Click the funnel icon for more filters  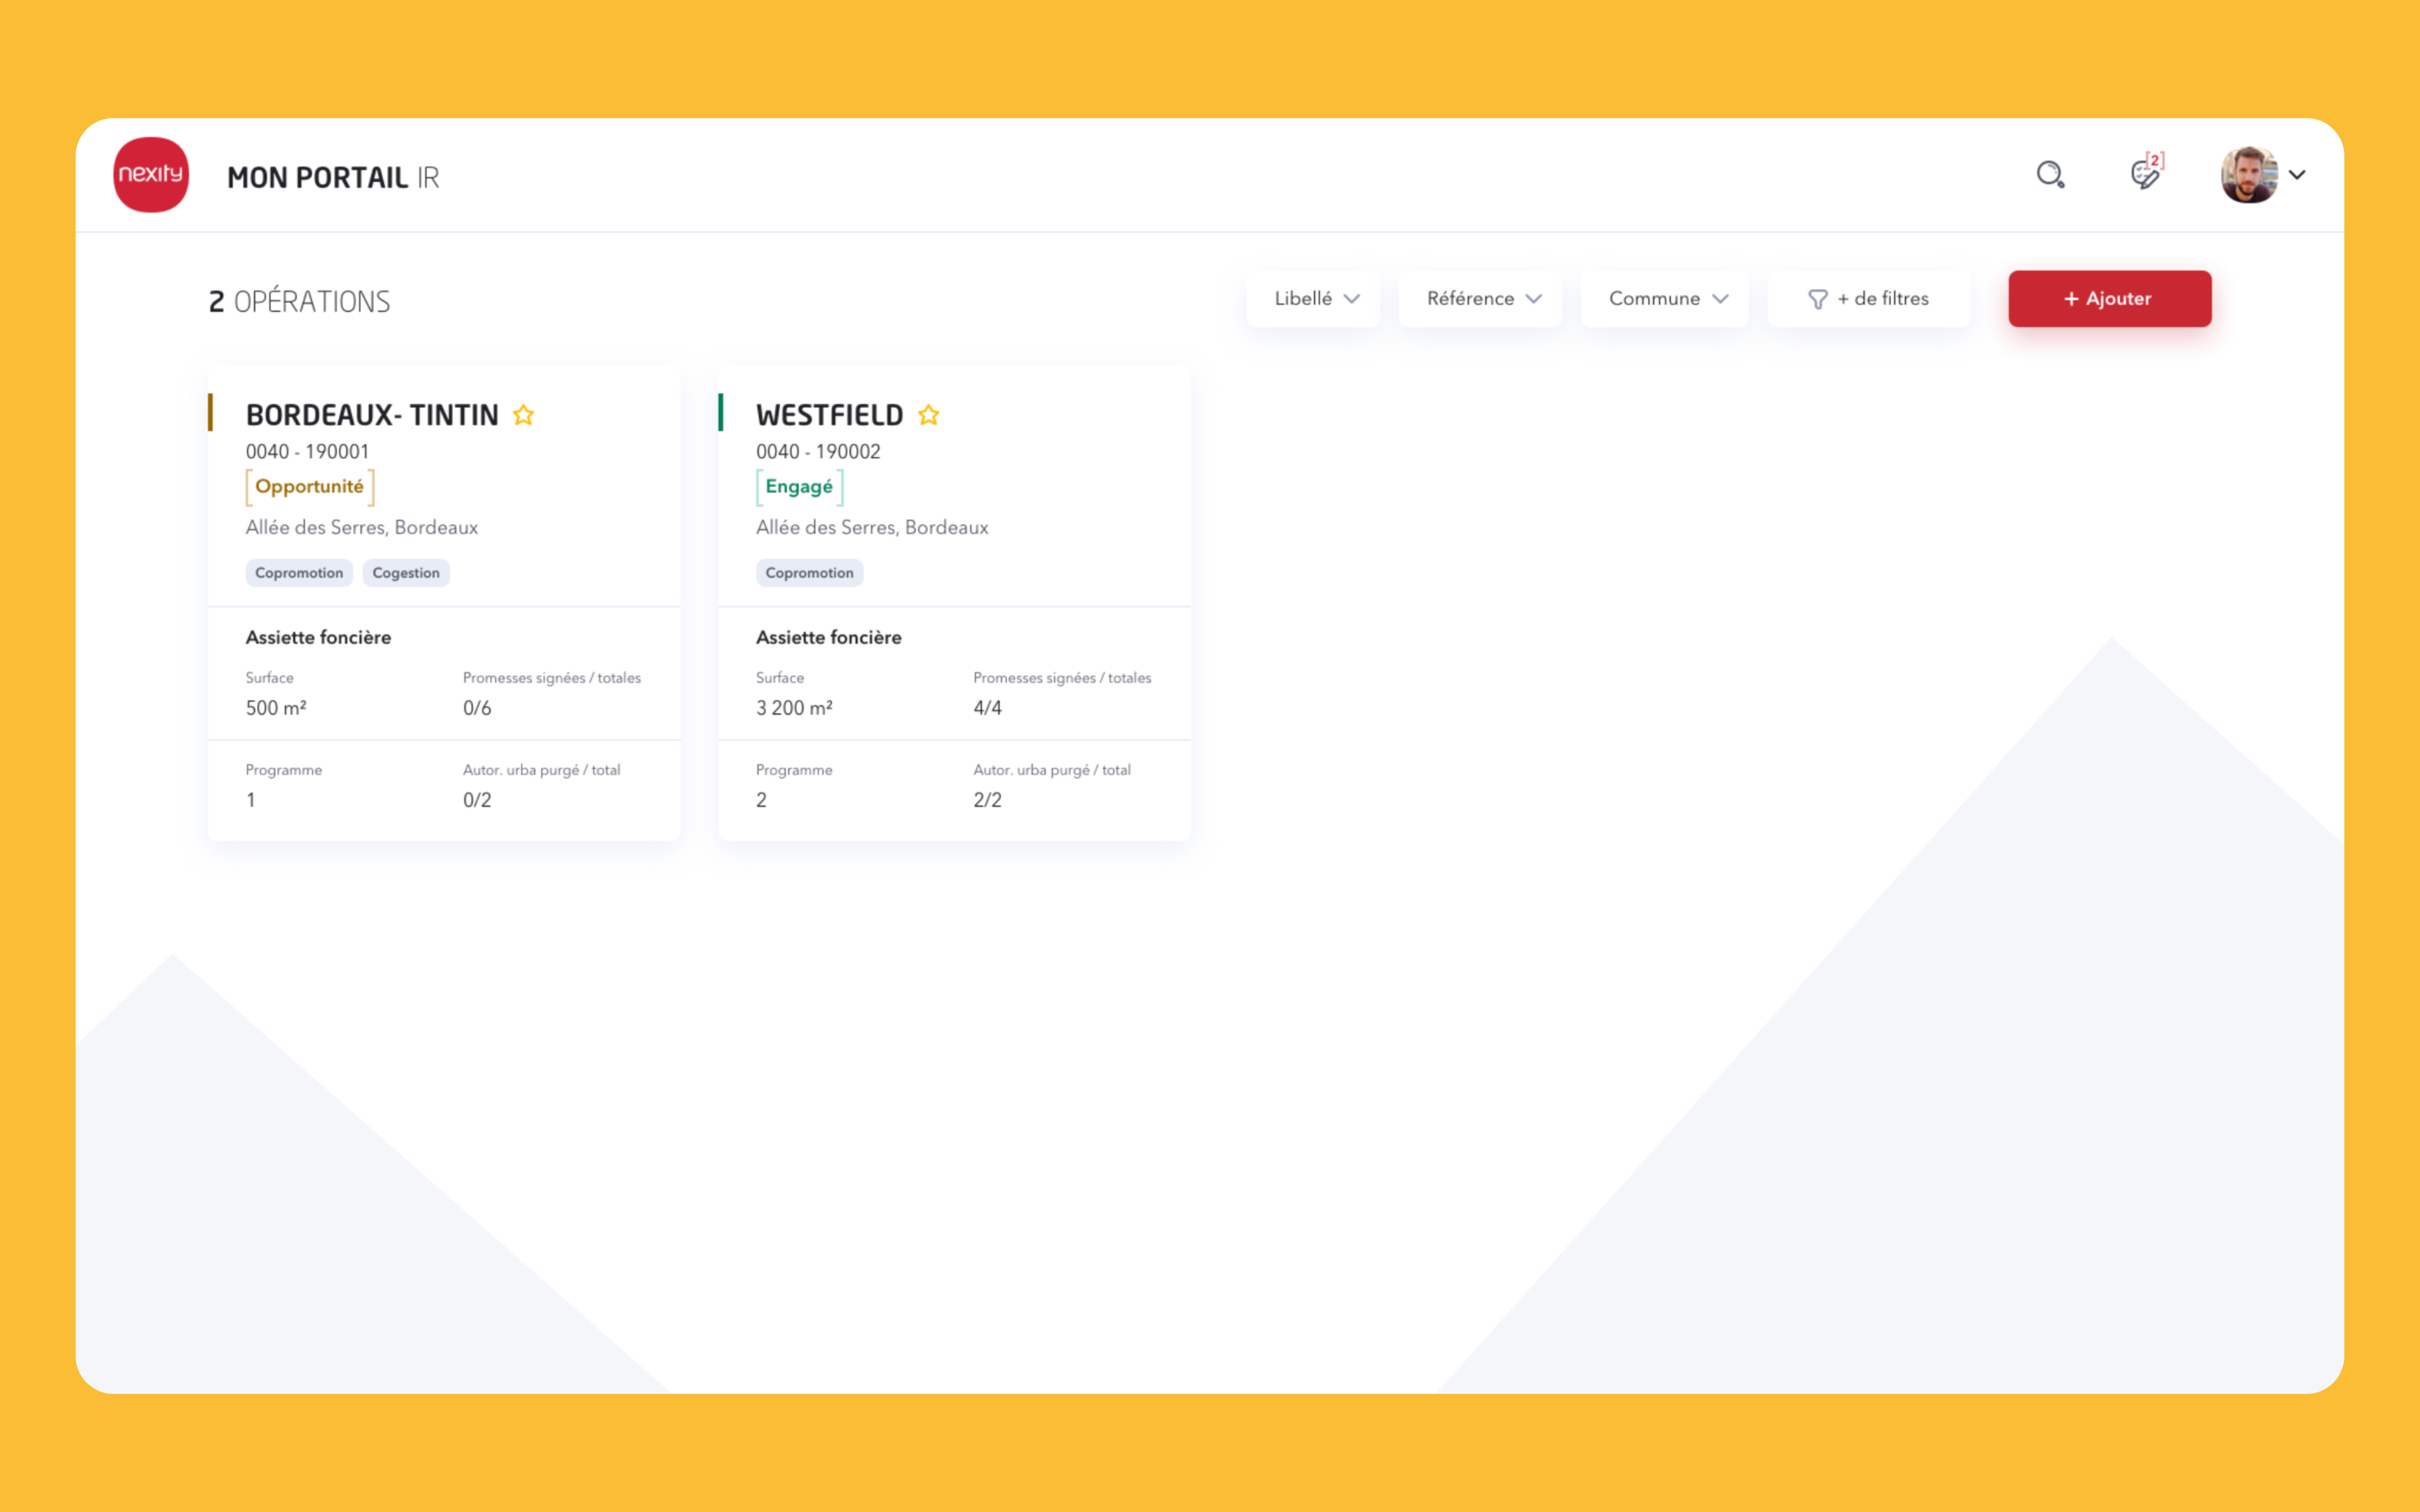(x=1817, y=299)
